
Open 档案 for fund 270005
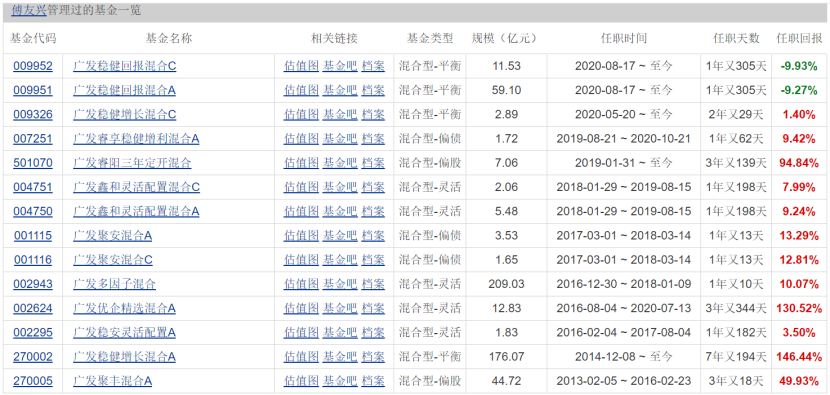(x=373, y=381)
